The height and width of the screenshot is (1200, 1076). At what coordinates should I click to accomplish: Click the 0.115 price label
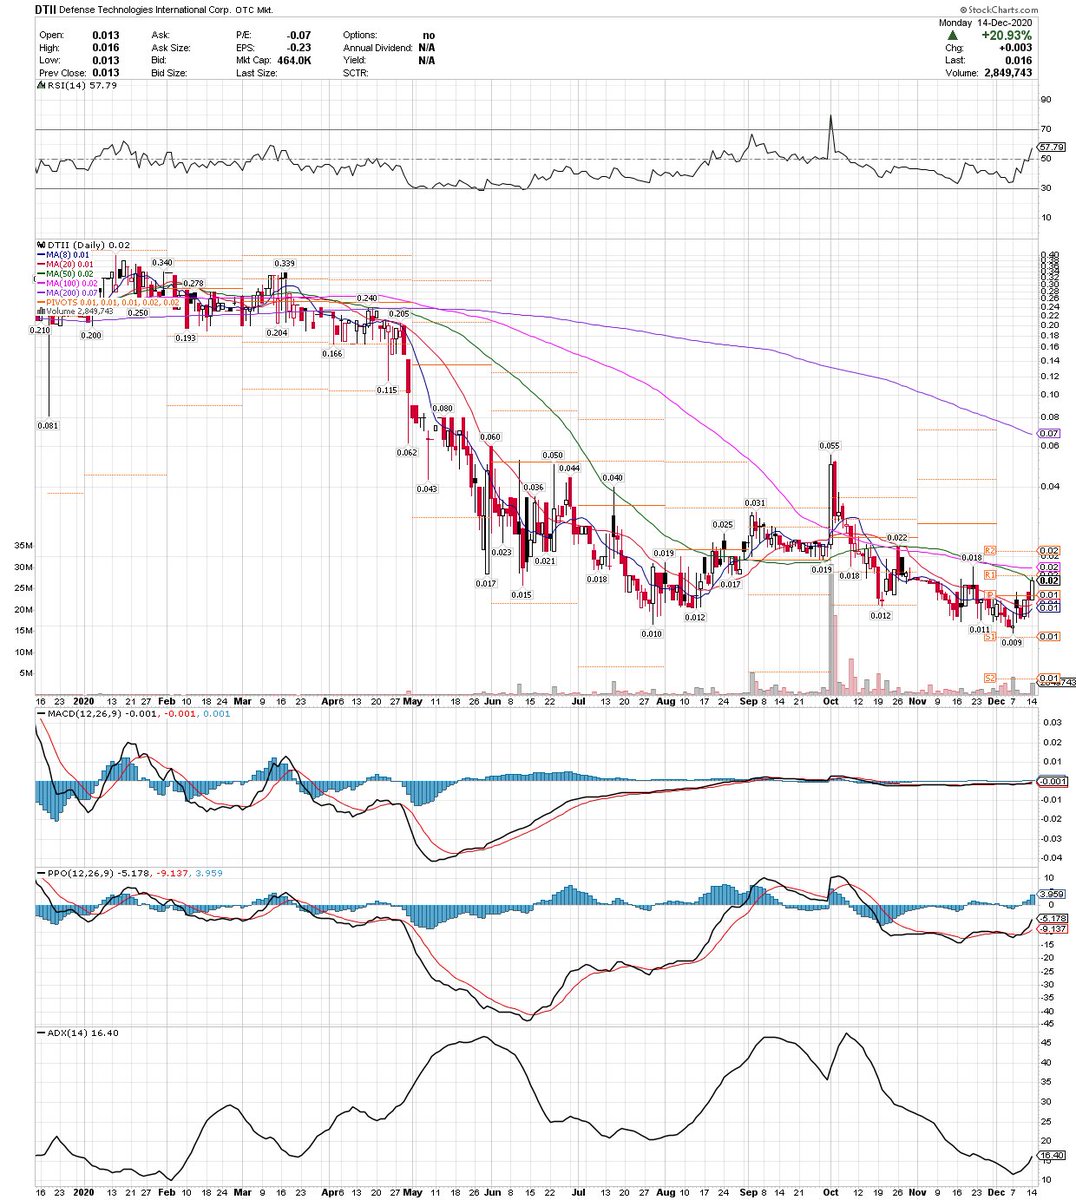tap(388, 389)
